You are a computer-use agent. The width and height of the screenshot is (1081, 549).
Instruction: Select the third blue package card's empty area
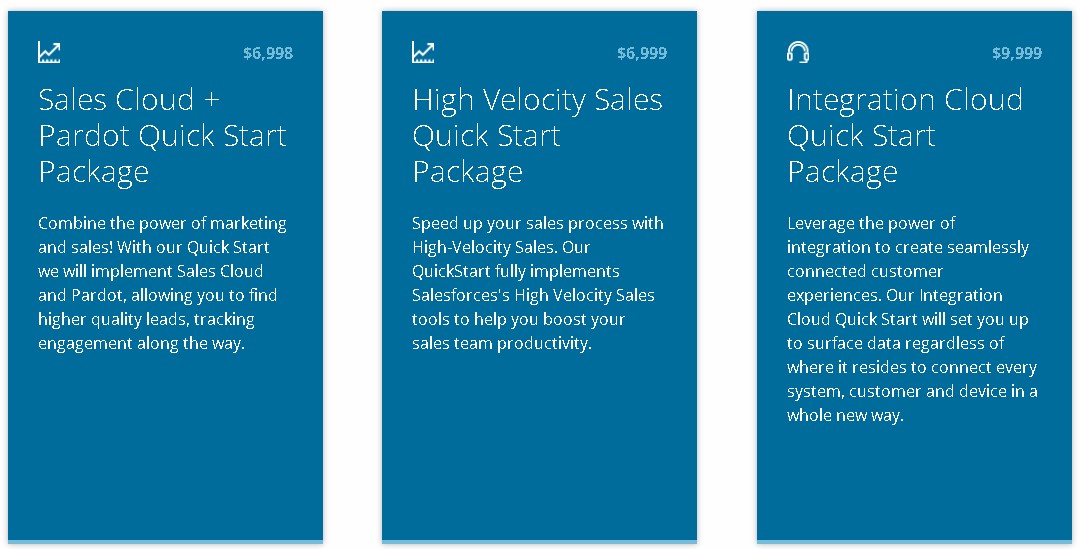click(914, 483)
